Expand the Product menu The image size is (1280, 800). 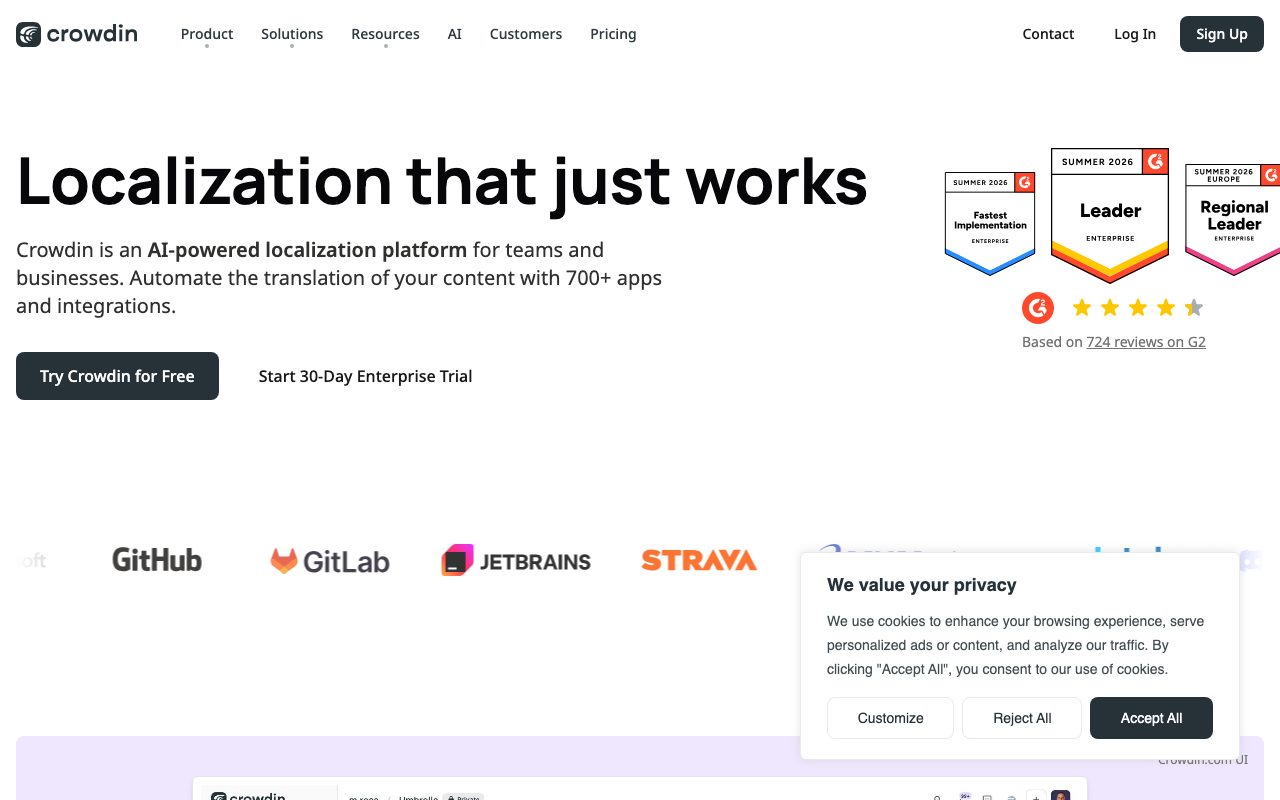point(207,34)
